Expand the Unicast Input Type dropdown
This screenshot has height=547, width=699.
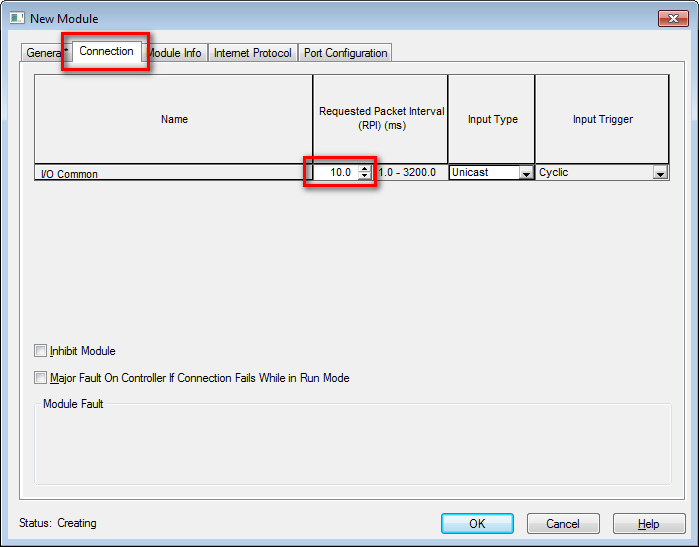(x=526, y=173)
